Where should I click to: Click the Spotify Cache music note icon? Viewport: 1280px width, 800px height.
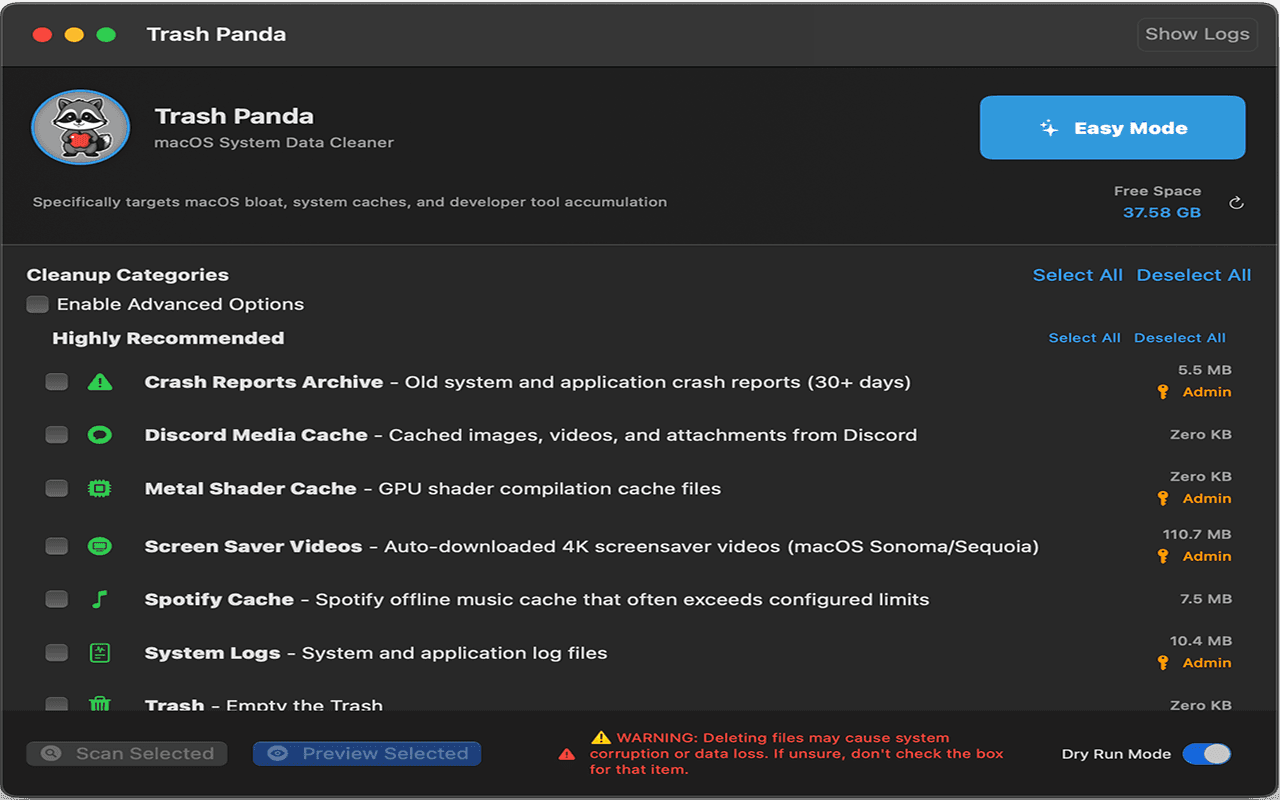coord(99,600)
